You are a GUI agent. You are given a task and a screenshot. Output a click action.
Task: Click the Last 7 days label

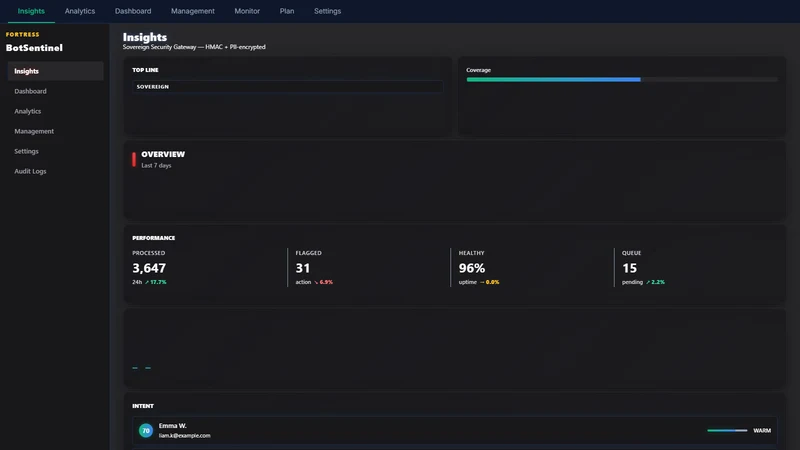(156, 166)
